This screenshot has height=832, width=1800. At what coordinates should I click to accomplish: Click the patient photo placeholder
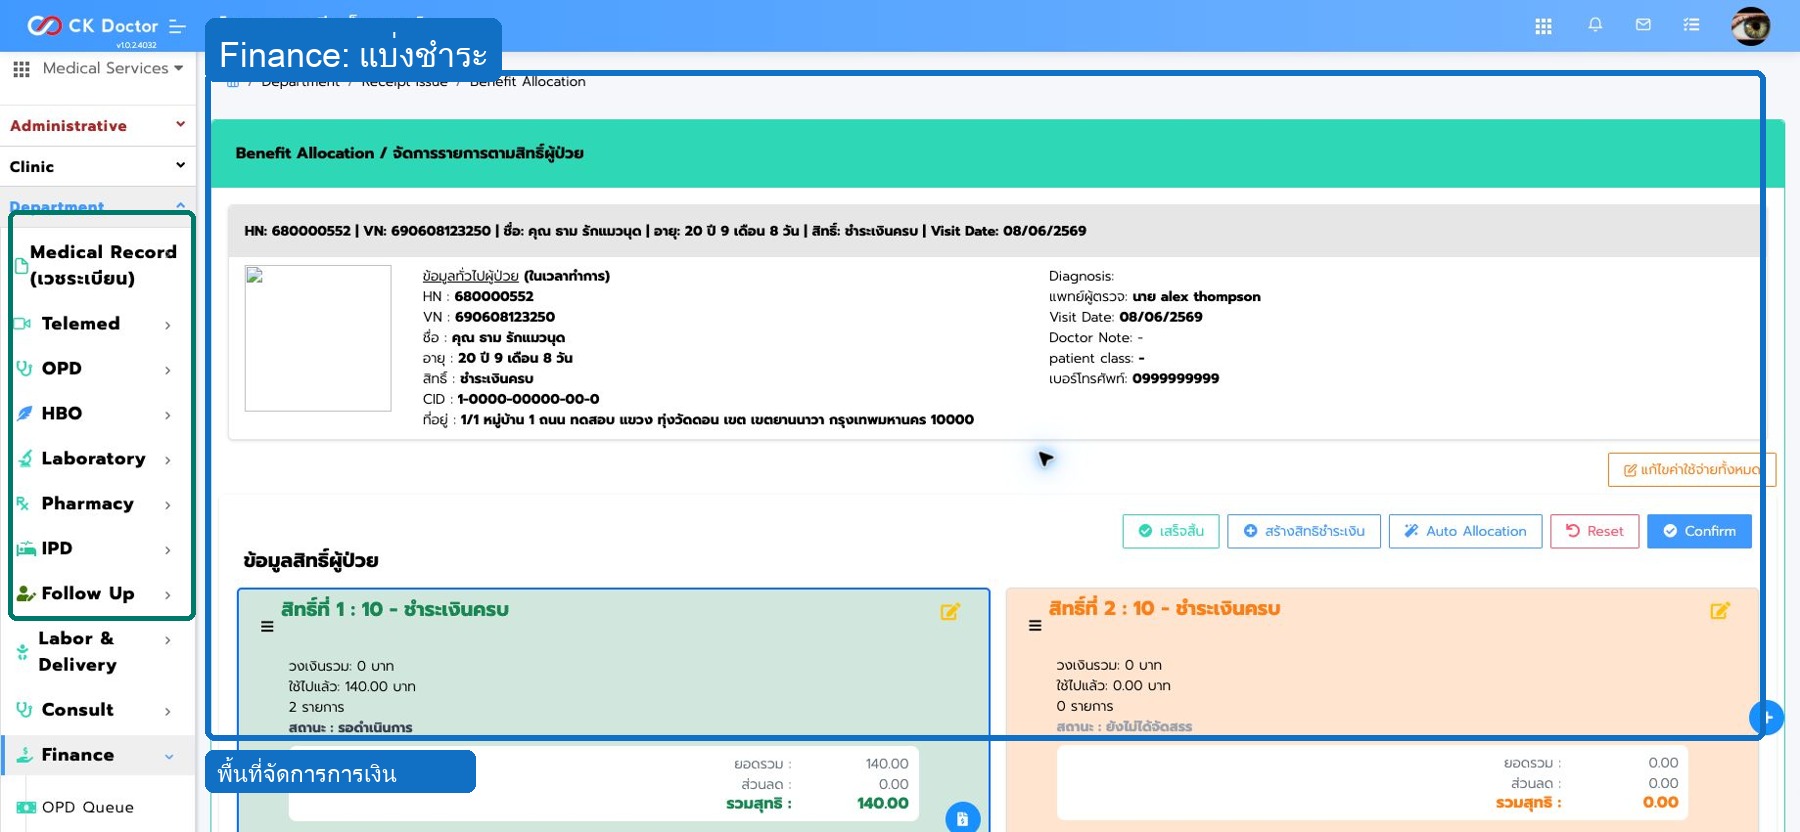[x=318, y=338]
